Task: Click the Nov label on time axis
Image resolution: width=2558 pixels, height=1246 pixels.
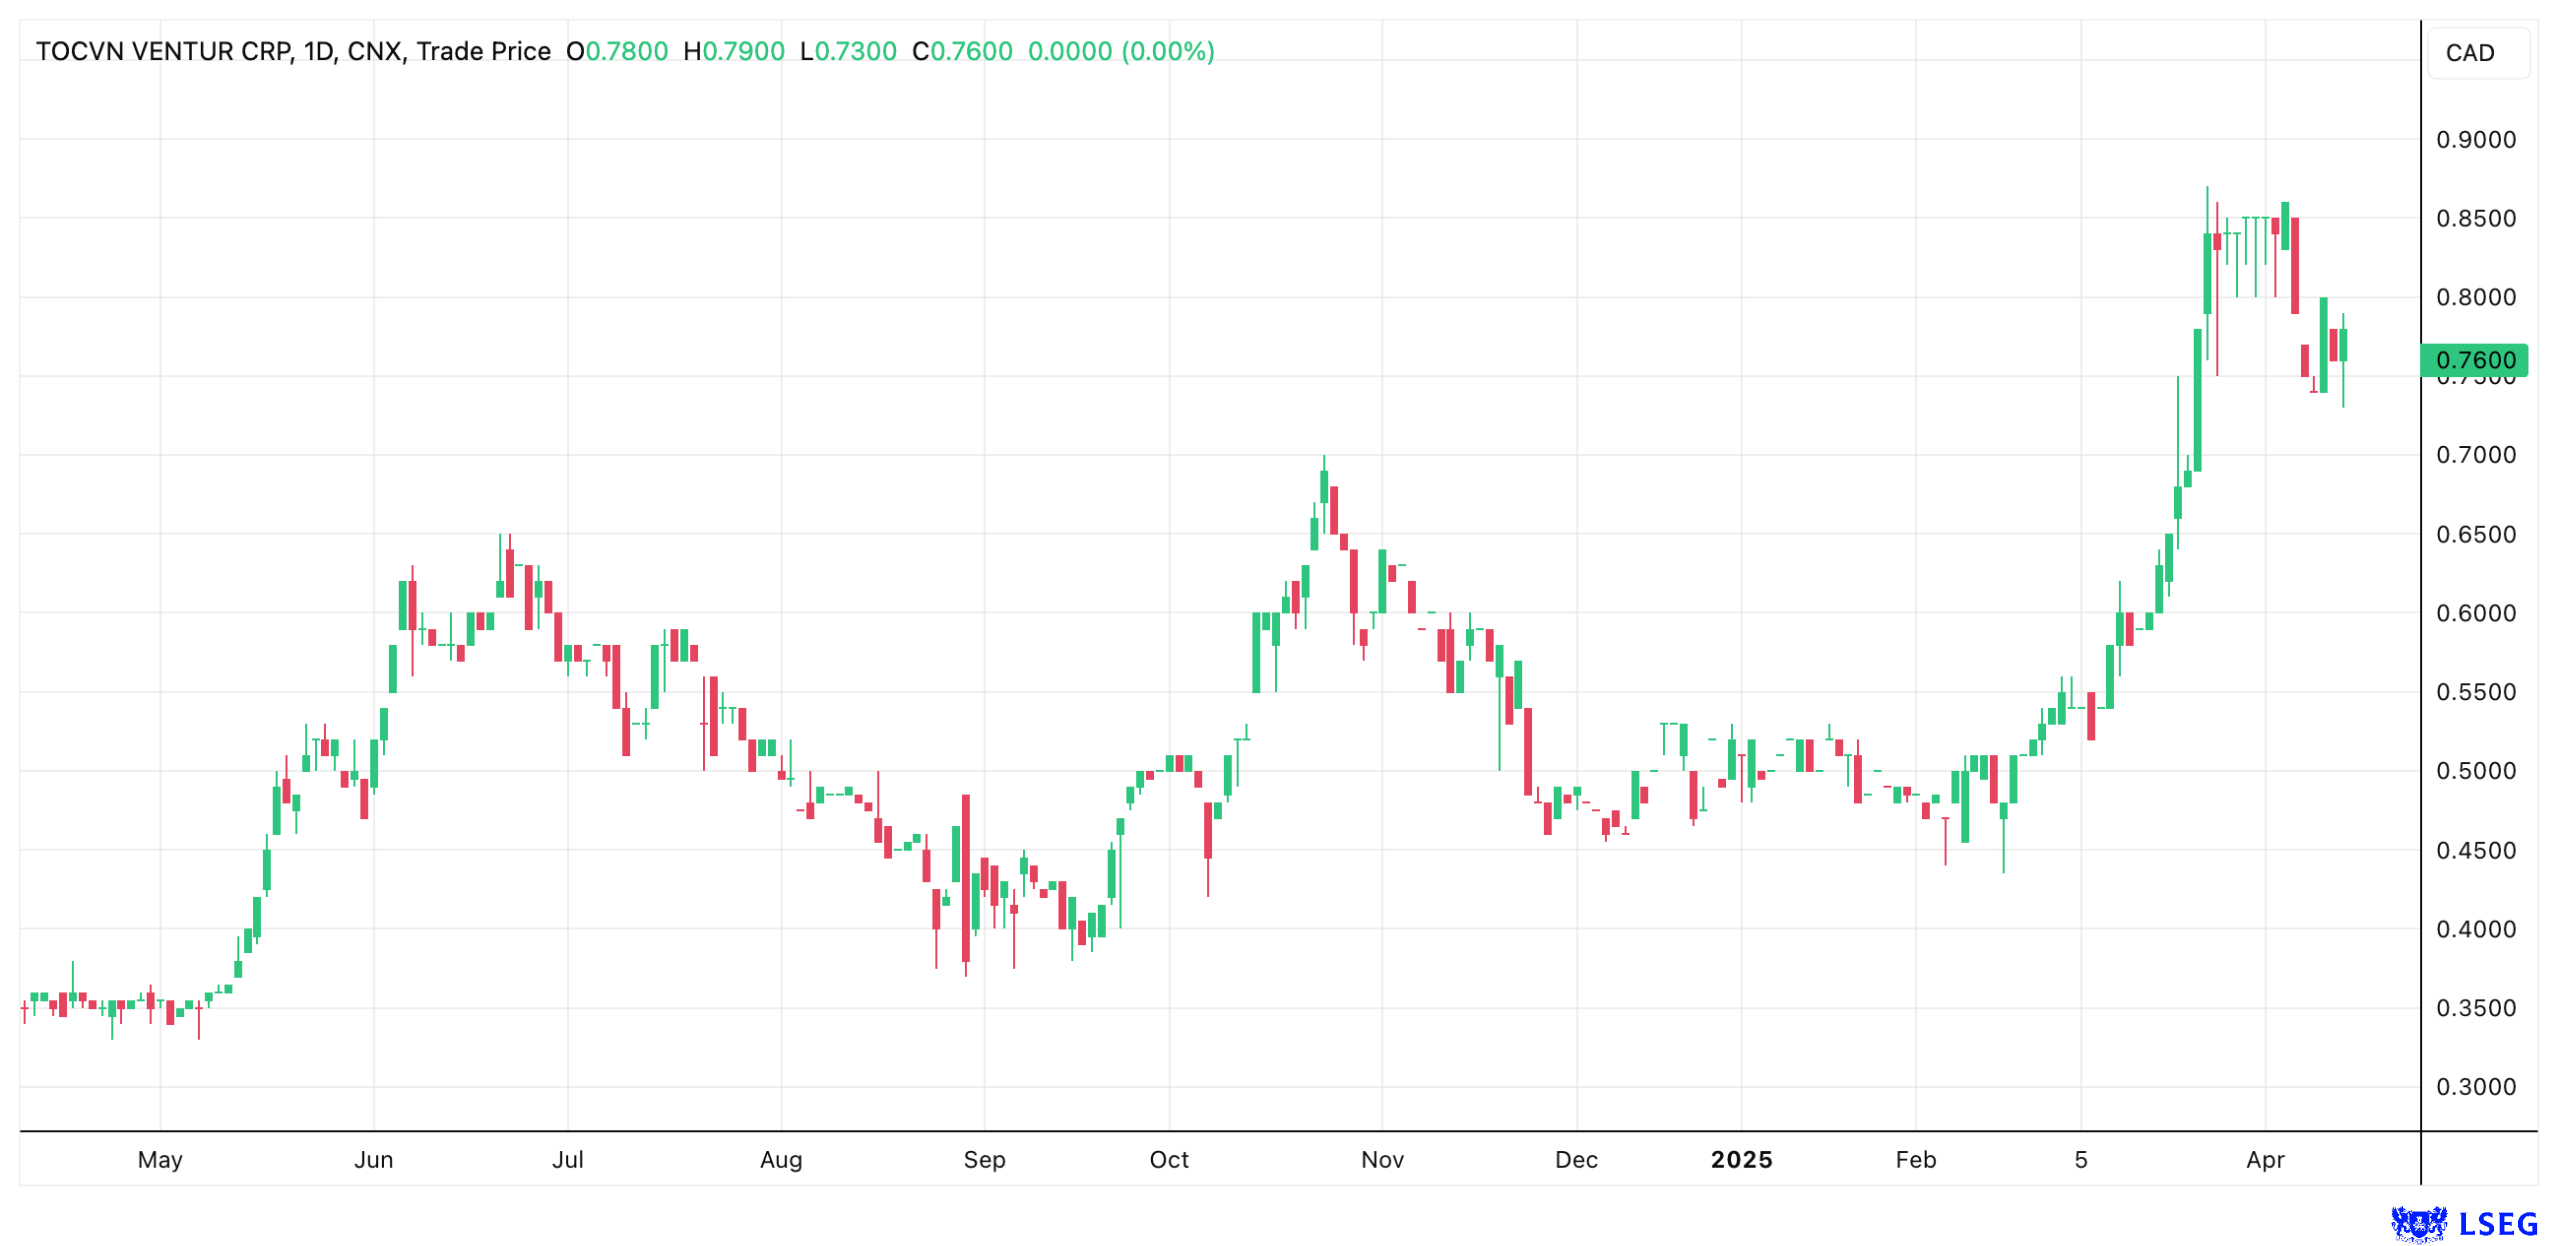Action: pyautogui.click(x=1382, y=1158)
